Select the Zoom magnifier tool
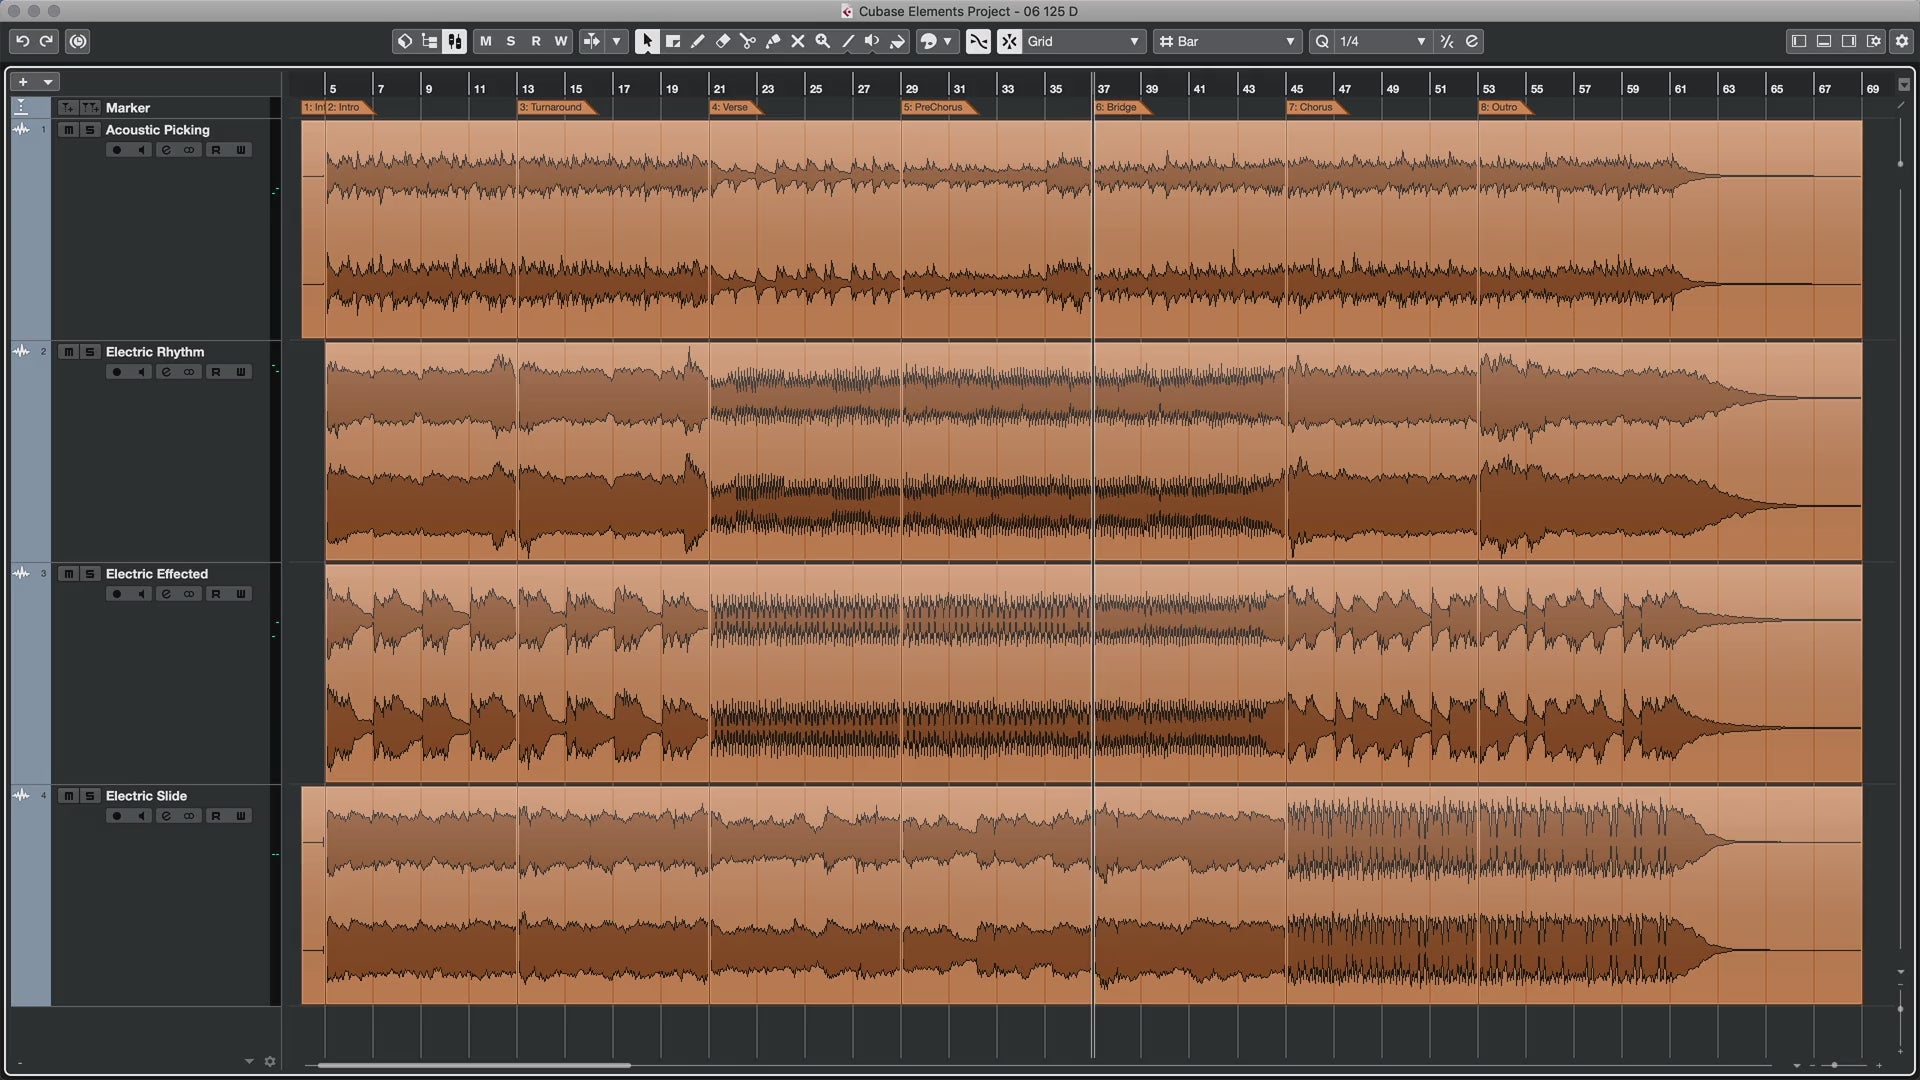 pyautogui.click(x=823, y=41)
